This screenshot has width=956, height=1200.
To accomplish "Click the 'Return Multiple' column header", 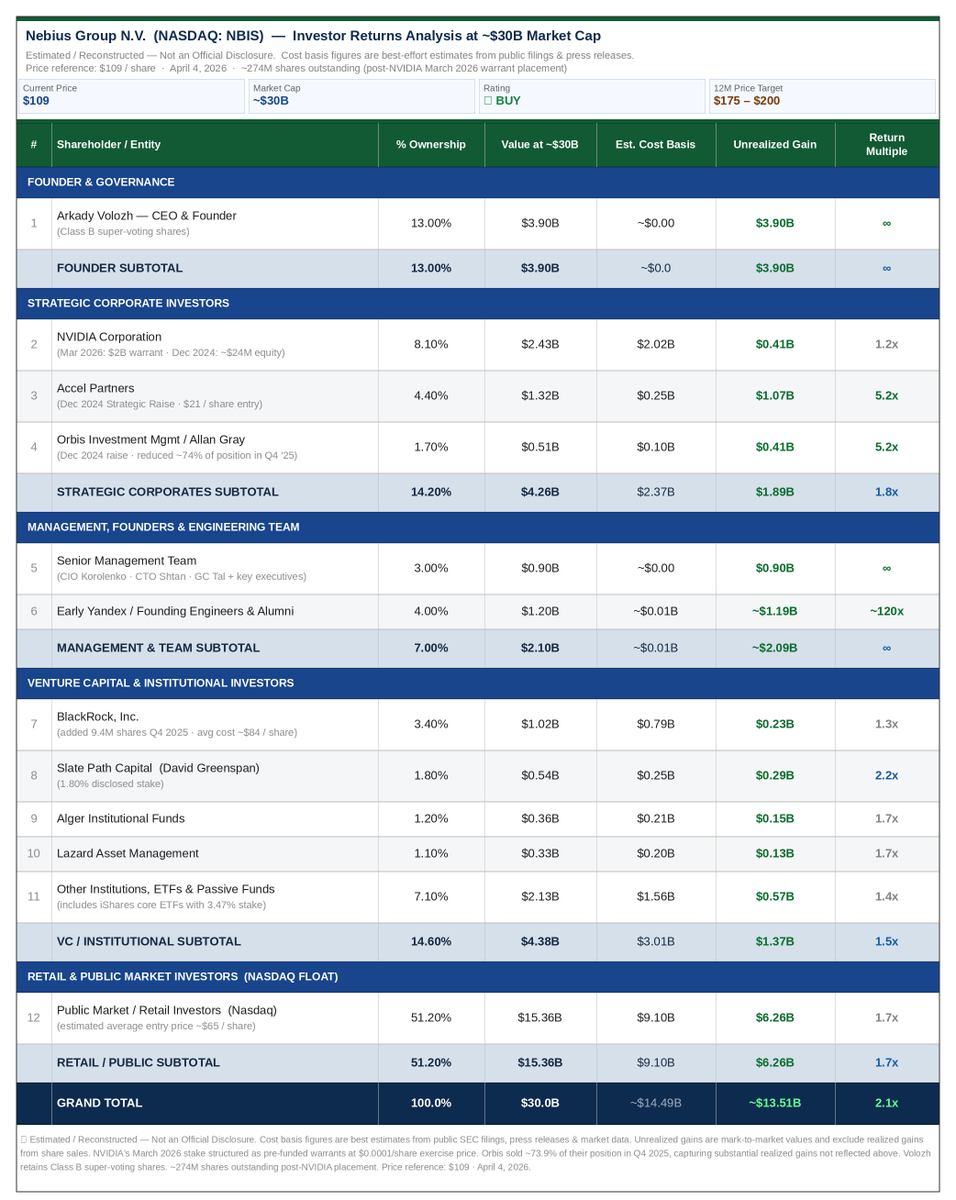I will pyautogui.click(x=887, y=144).
